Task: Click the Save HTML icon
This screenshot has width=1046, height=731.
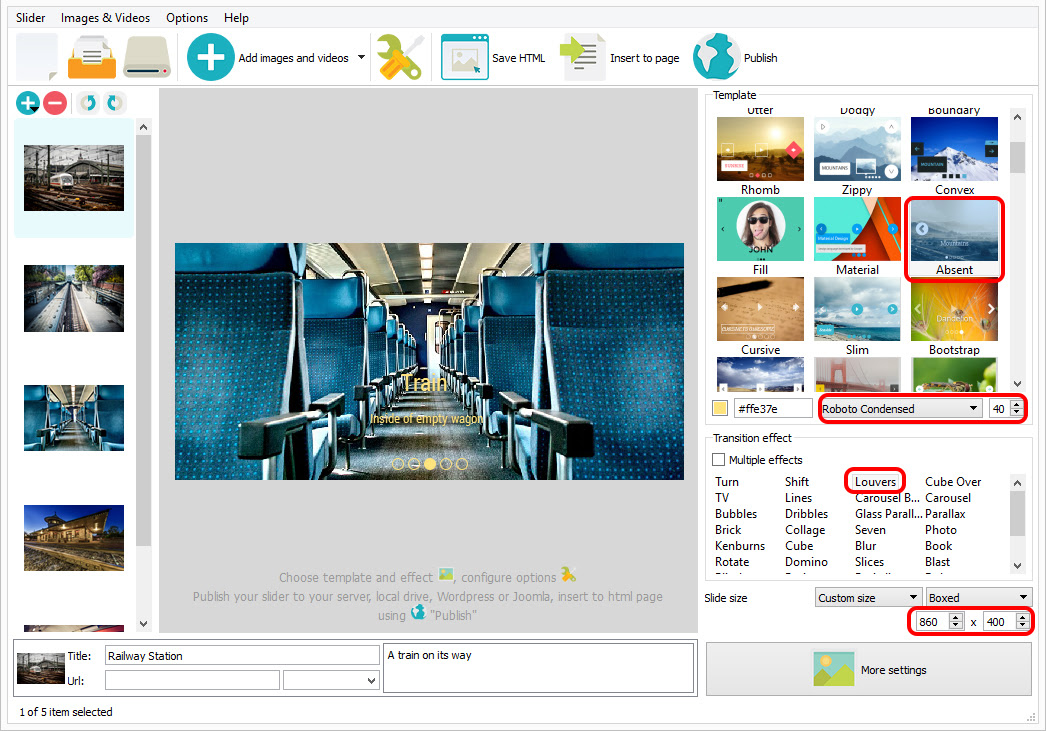Action: pyautogui.click(x=464, y=57)
